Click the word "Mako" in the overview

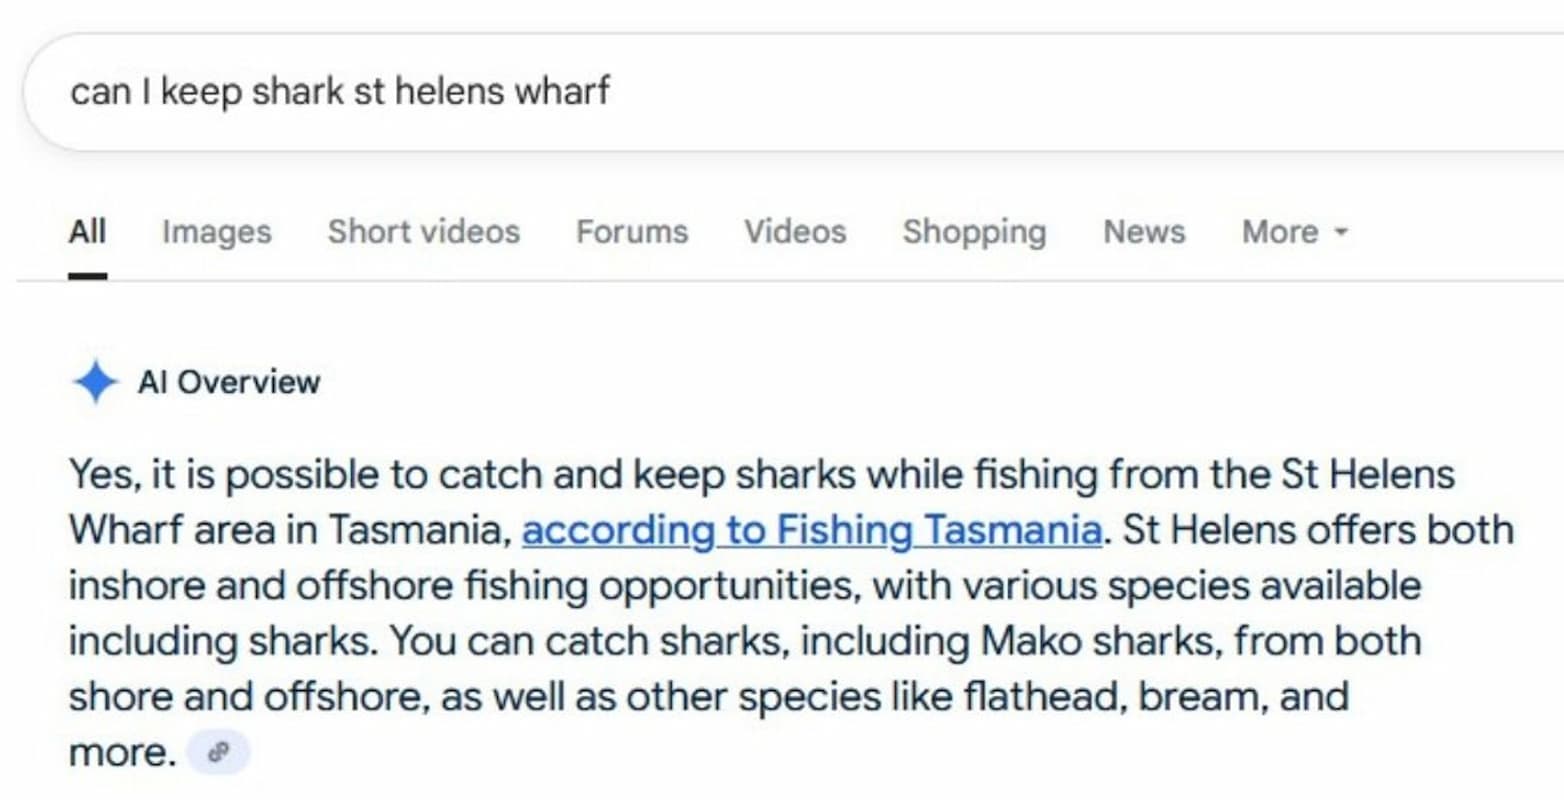[x=1031, y=641]
